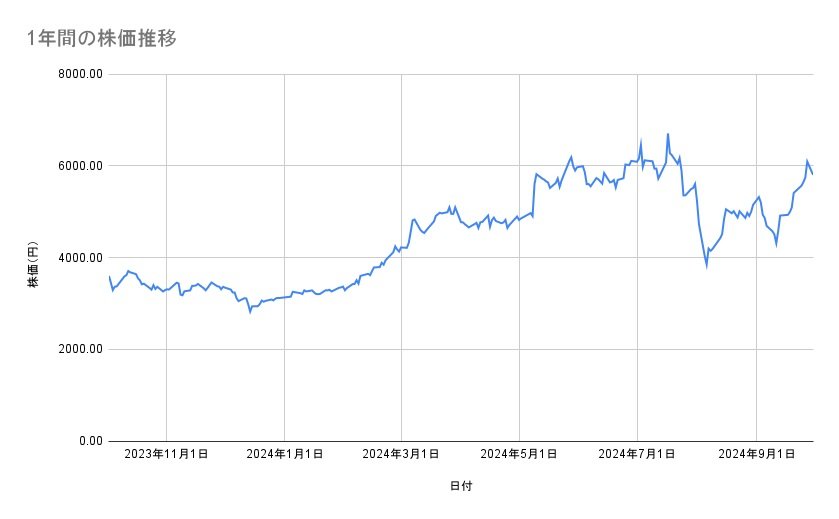839x519 pixels.
Task: Select the horizontal axis title 日付
Action: 460,486
